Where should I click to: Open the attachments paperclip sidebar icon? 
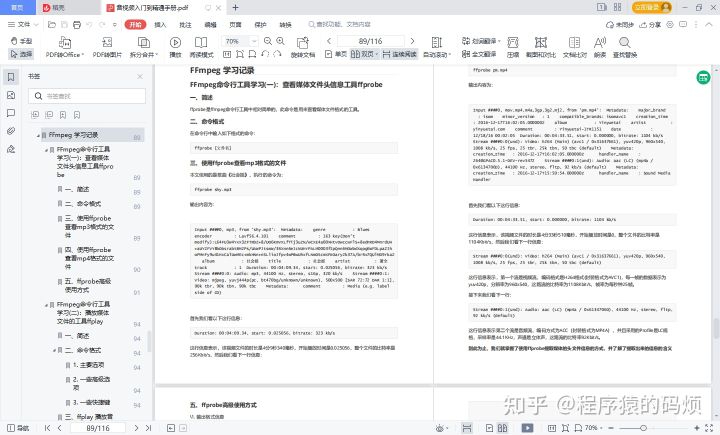click(11, 131)
